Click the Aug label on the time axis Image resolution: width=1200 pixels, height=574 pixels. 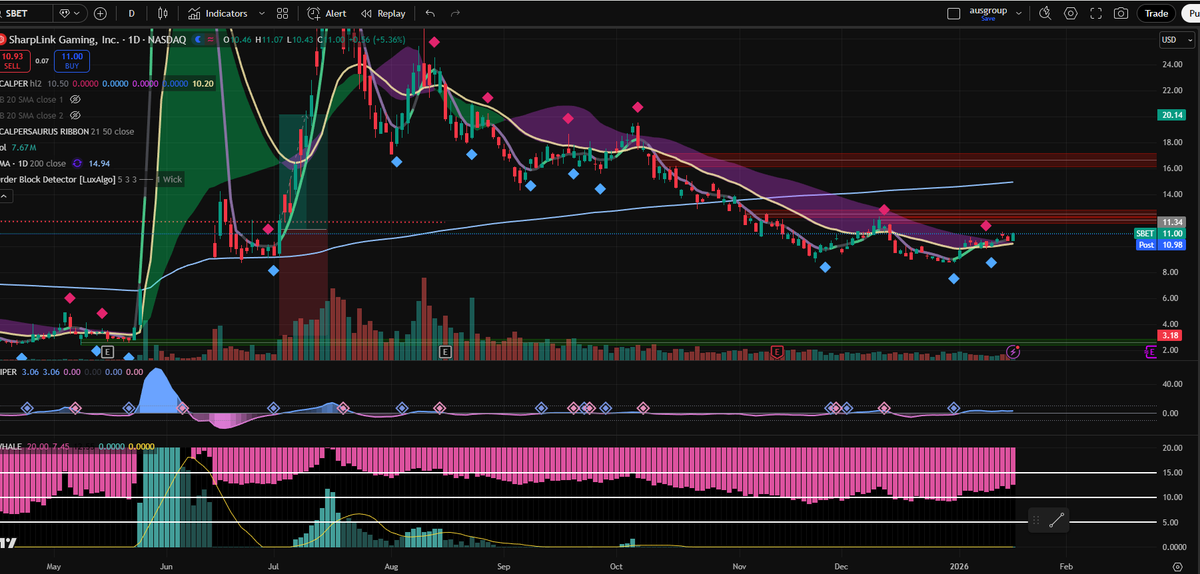click(x=391, y=565)
